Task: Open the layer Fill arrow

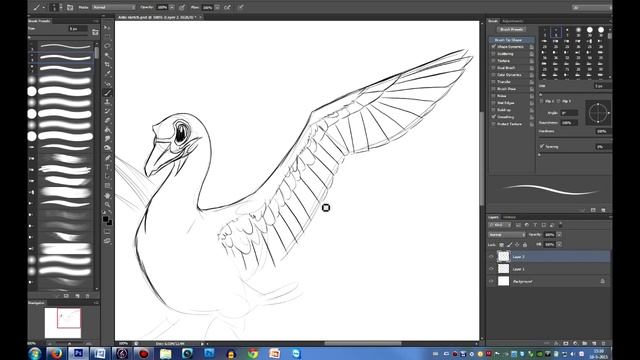Action: pyautogui.click(x=559, y=244)
